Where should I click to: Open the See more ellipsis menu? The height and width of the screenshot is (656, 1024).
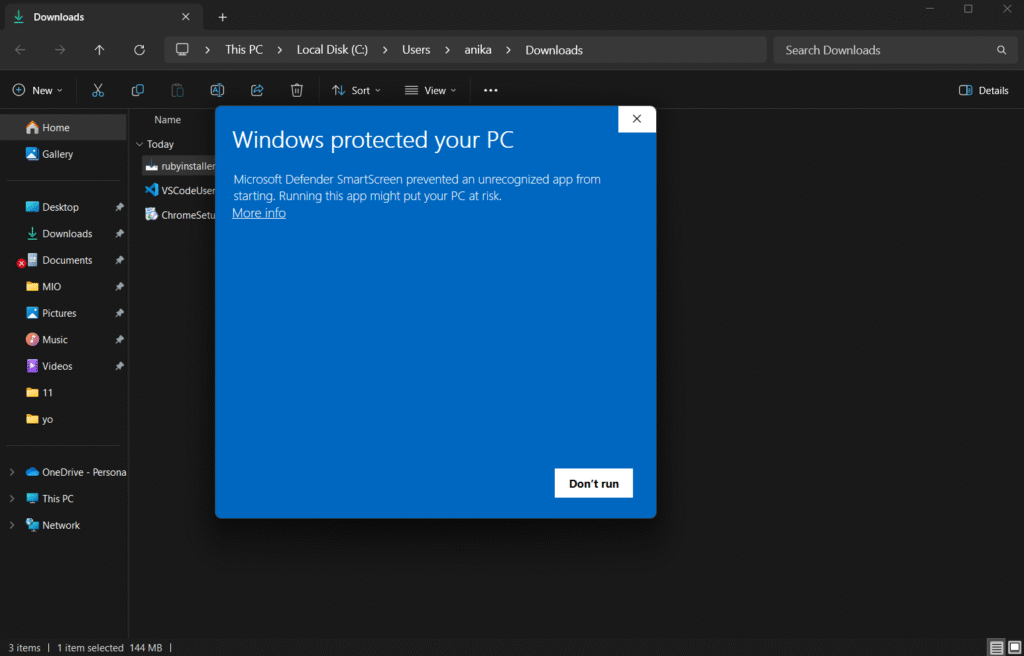490,90
